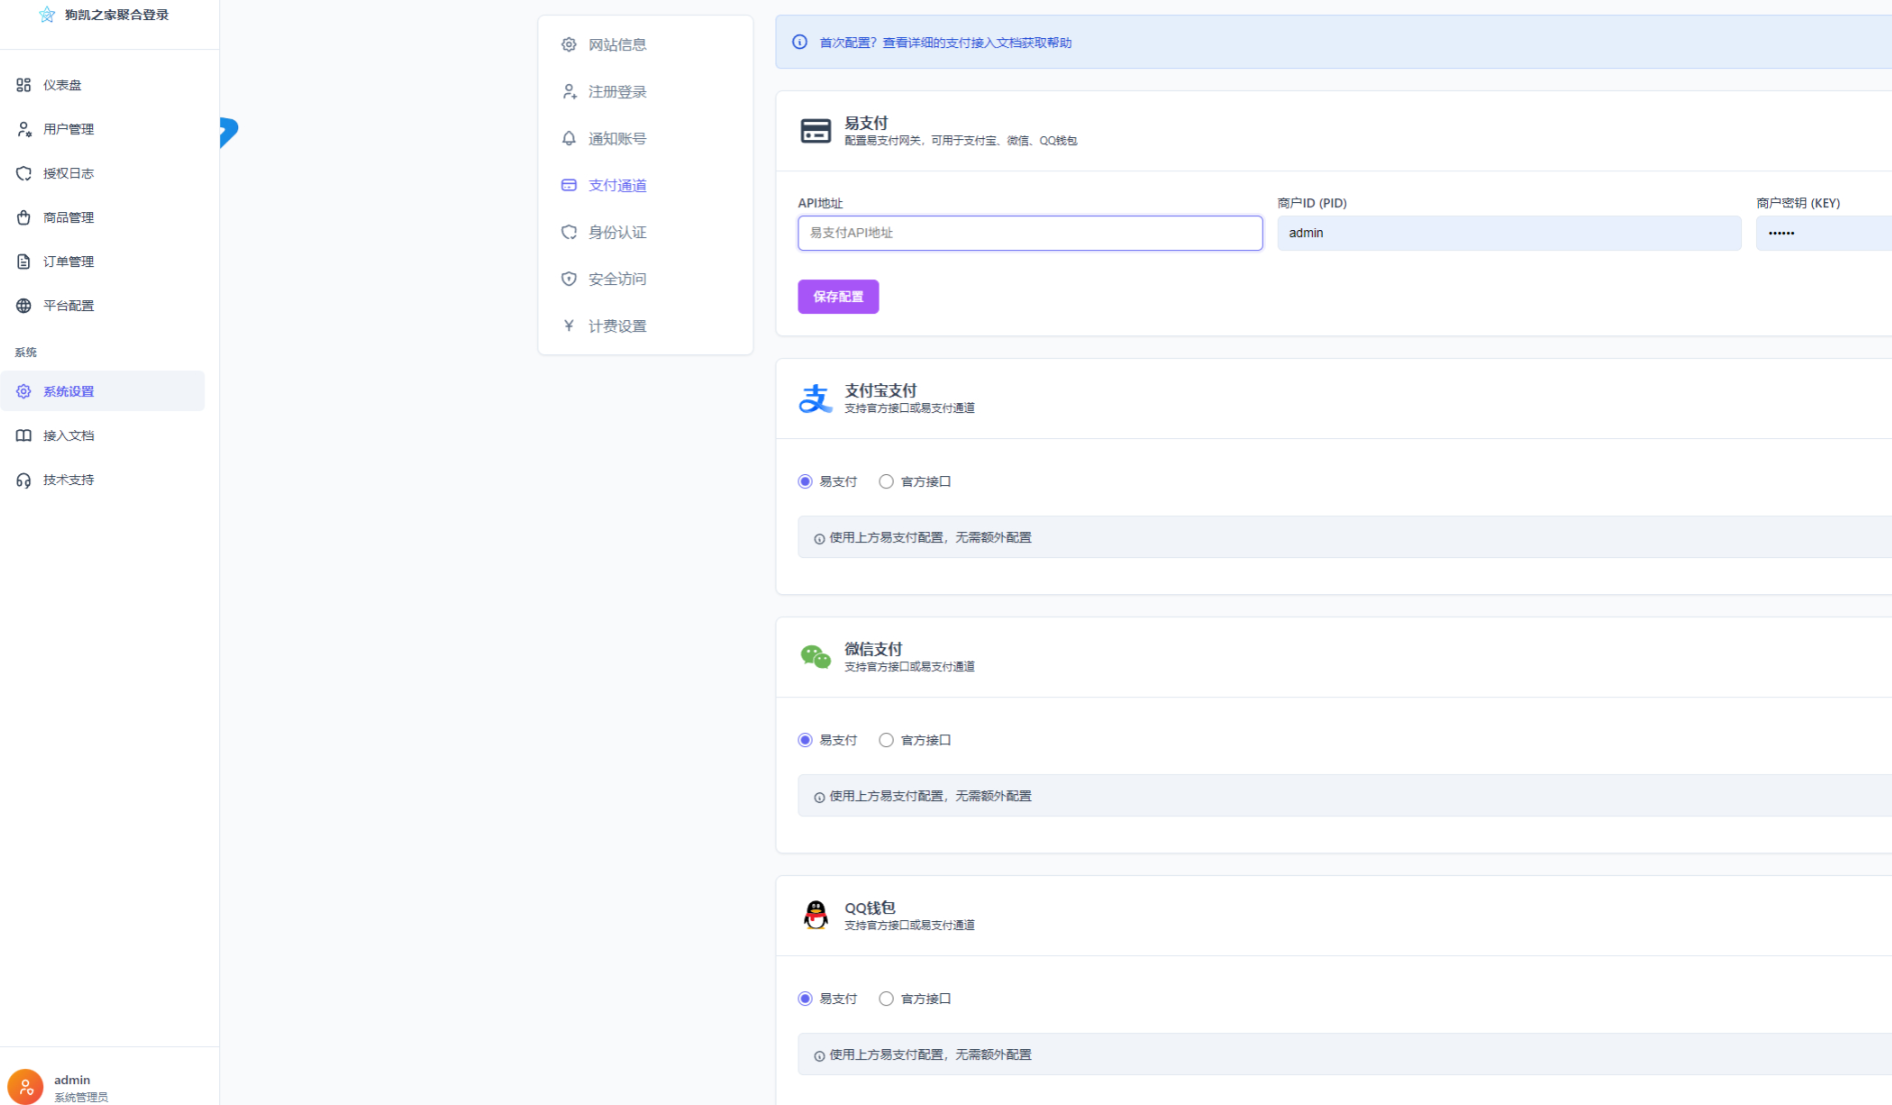The image size is (1892, 1105).
Task: Click the 商户ID (PID) field label
Action: tap(1312, 203)
